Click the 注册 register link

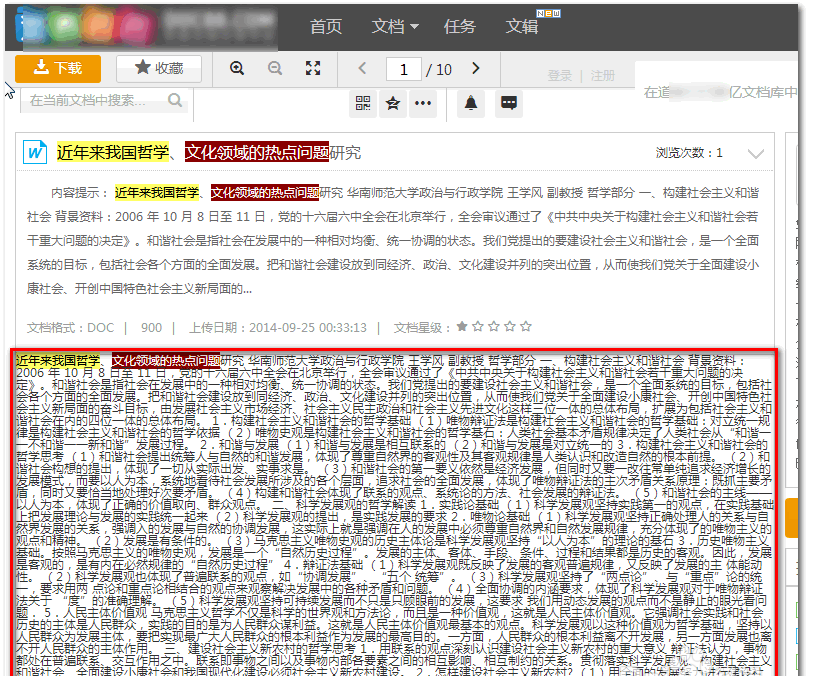(603, 76)
